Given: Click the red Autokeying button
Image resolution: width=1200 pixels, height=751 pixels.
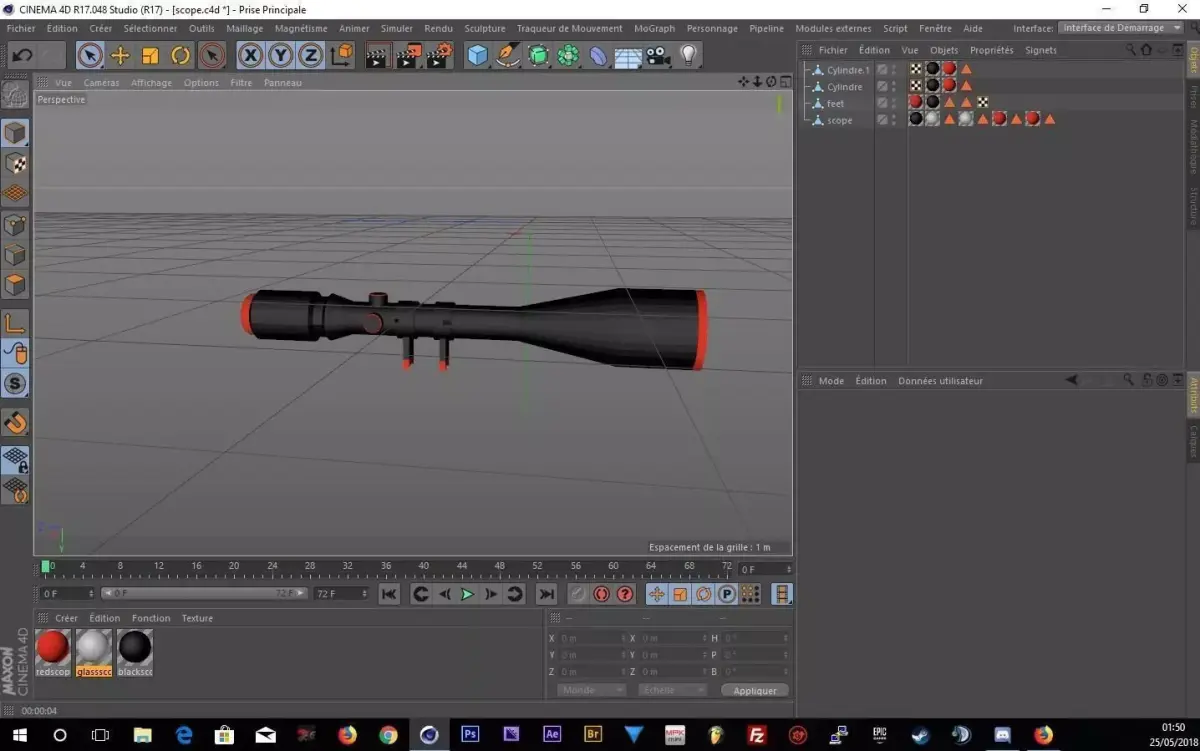Looking at the screenshot, I should tap(601, 594).
